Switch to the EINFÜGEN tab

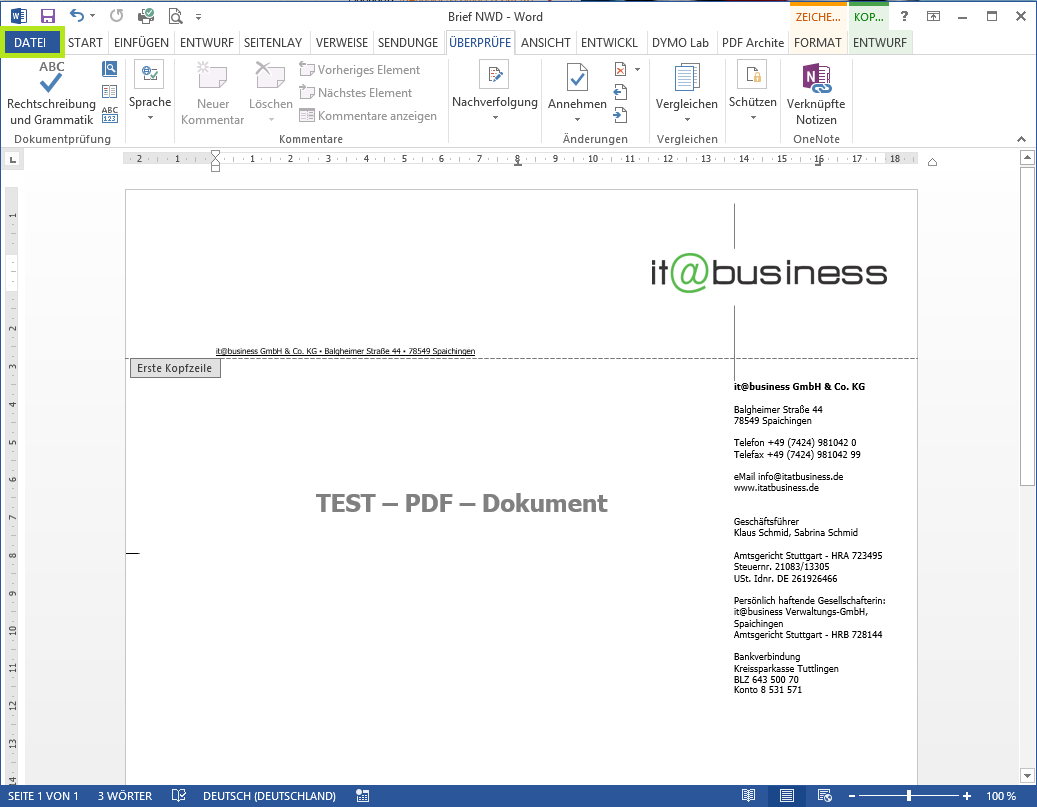(x=141, y=42)
